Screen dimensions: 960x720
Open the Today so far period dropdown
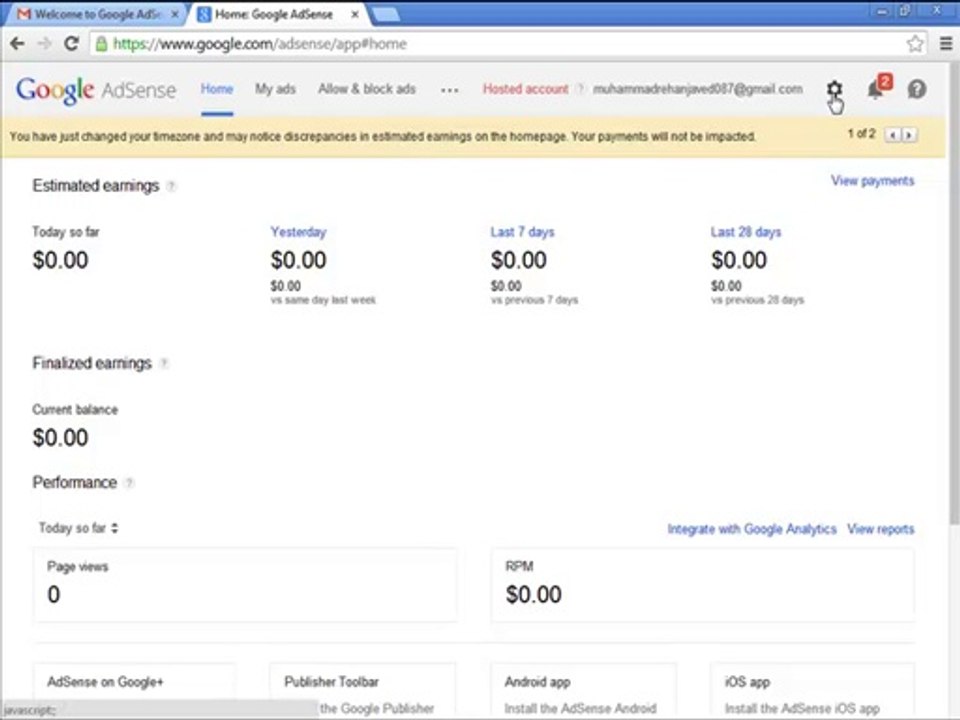click(x=78, y=528)
